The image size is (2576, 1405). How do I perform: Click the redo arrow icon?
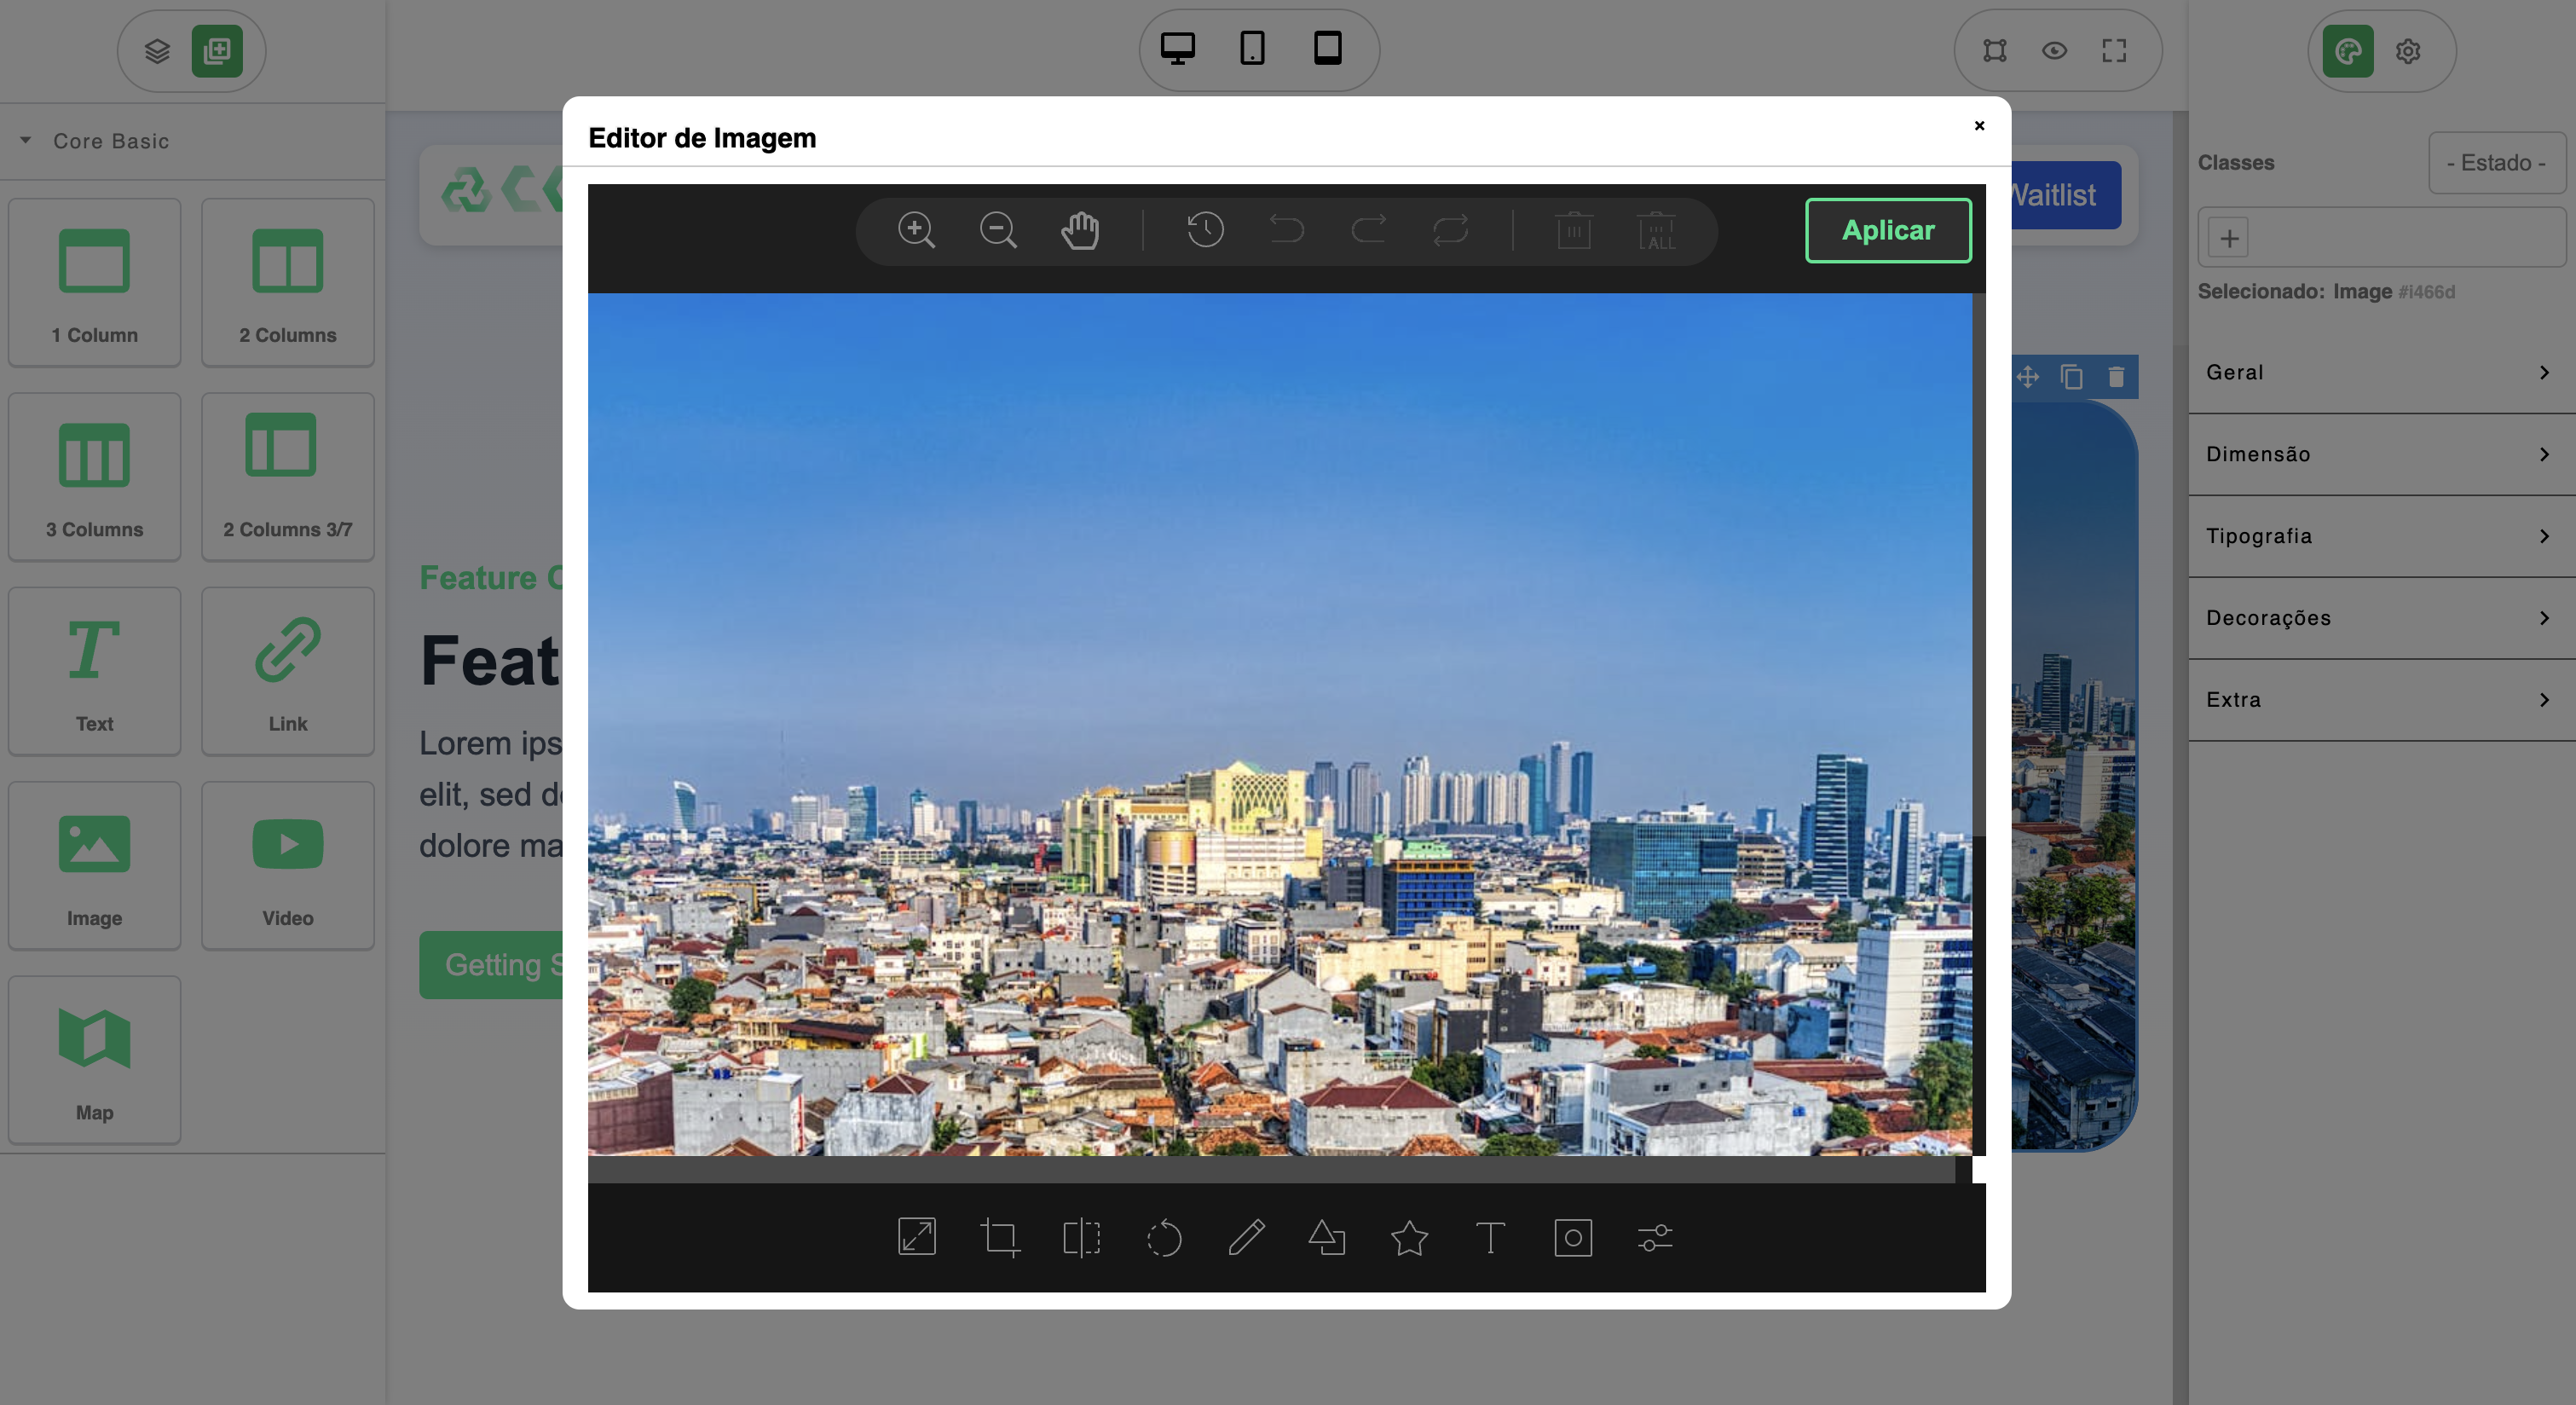(x=1369, y=230)
